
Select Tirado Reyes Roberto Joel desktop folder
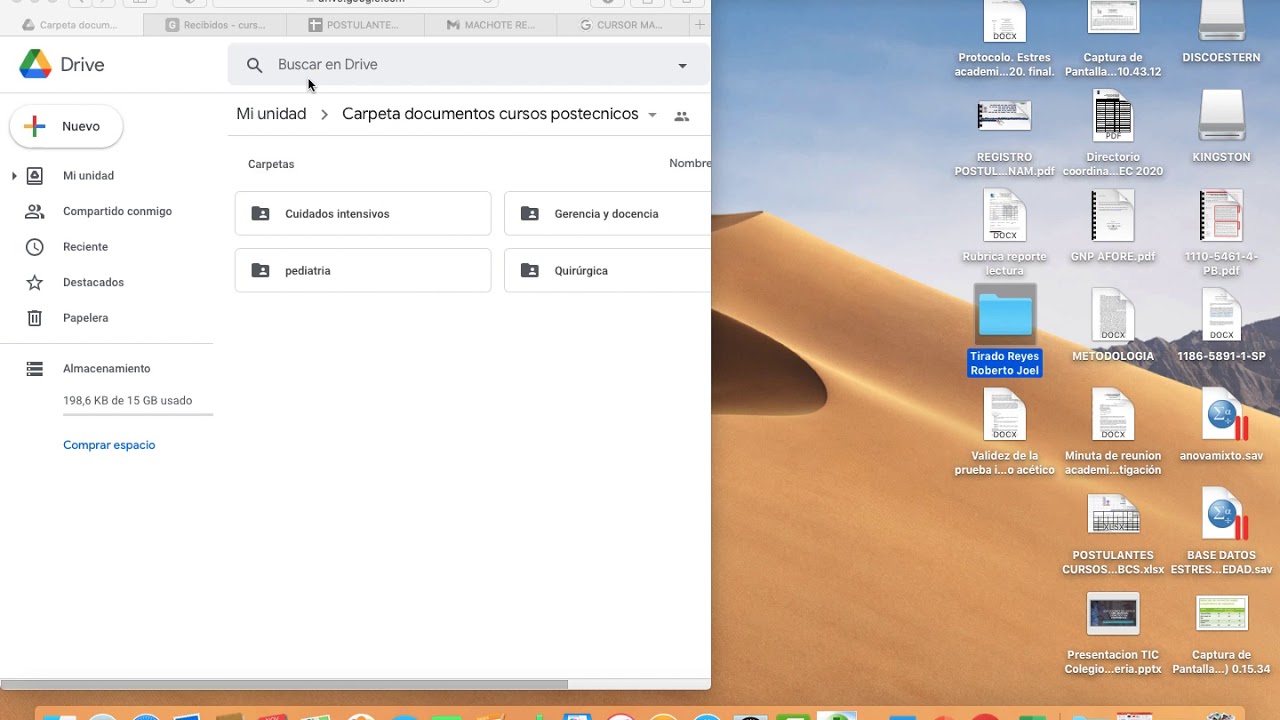pos(1005,330)
